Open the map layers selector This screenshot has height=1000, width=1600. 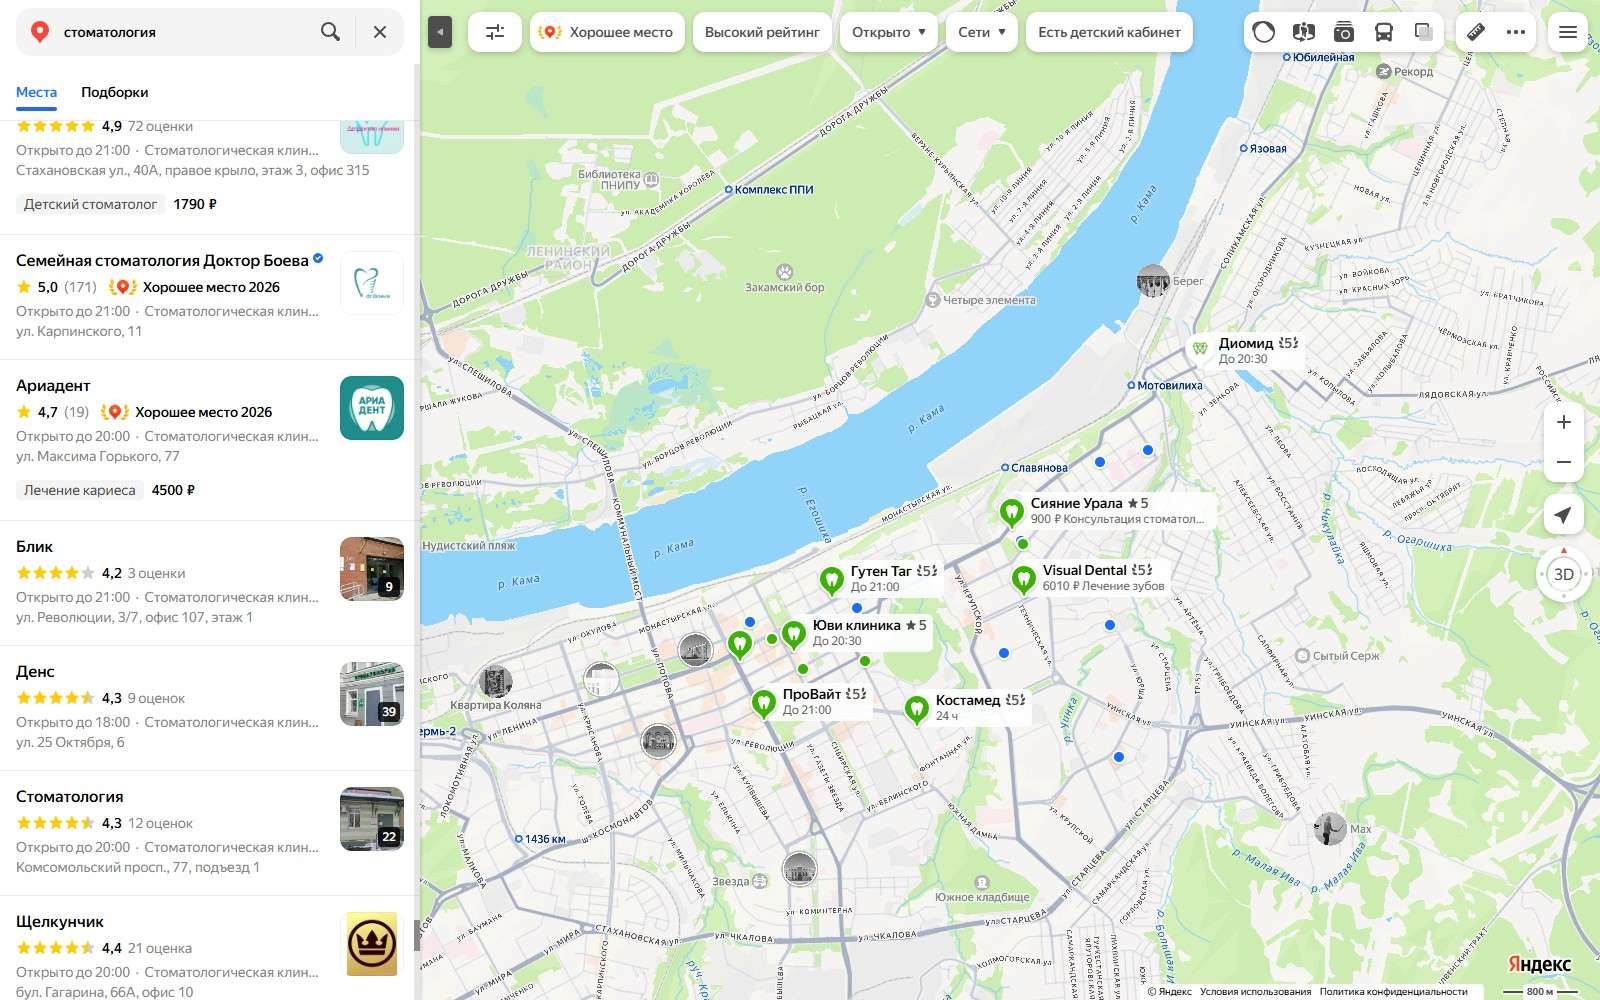[1424, 32]
